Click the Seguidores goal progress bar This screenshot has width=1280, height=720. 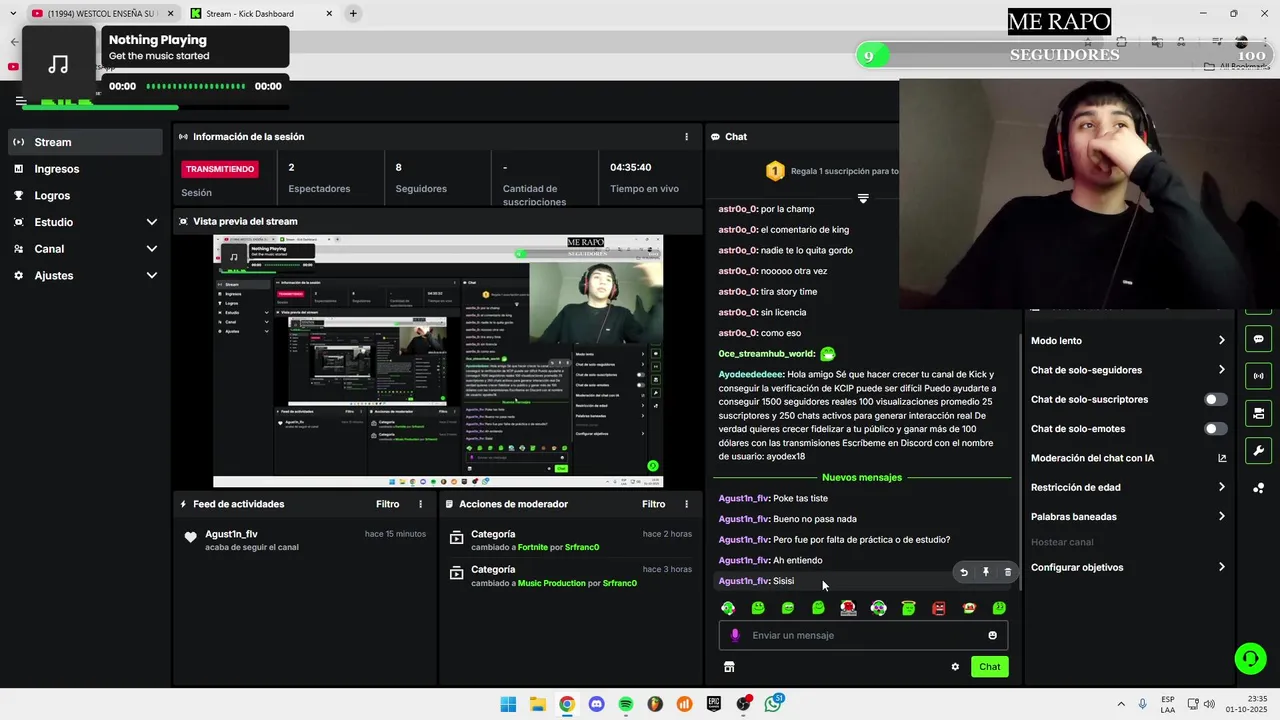(1065, 55)
